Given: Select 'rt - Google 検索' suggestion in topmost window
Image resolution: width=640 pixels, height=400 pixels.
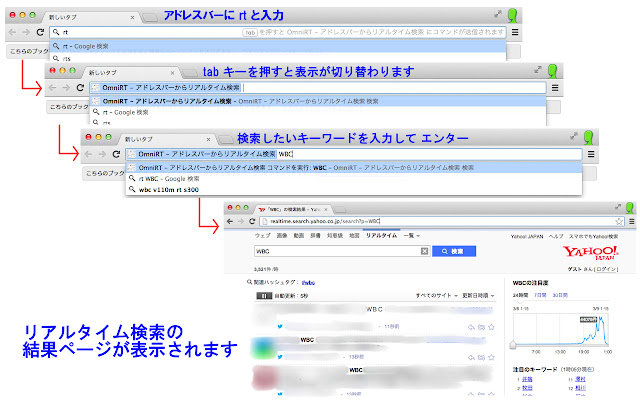Looking at the screenshot, I should click(278, 46).
